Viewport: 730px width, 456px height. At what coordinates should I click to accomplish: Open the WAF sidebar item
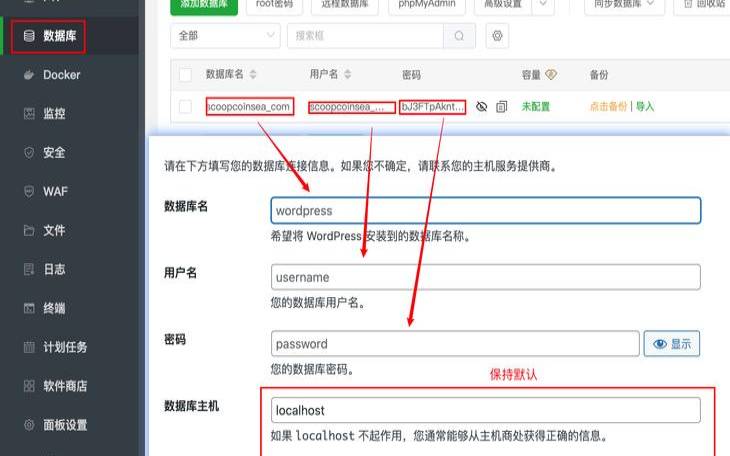pos(55,191)
